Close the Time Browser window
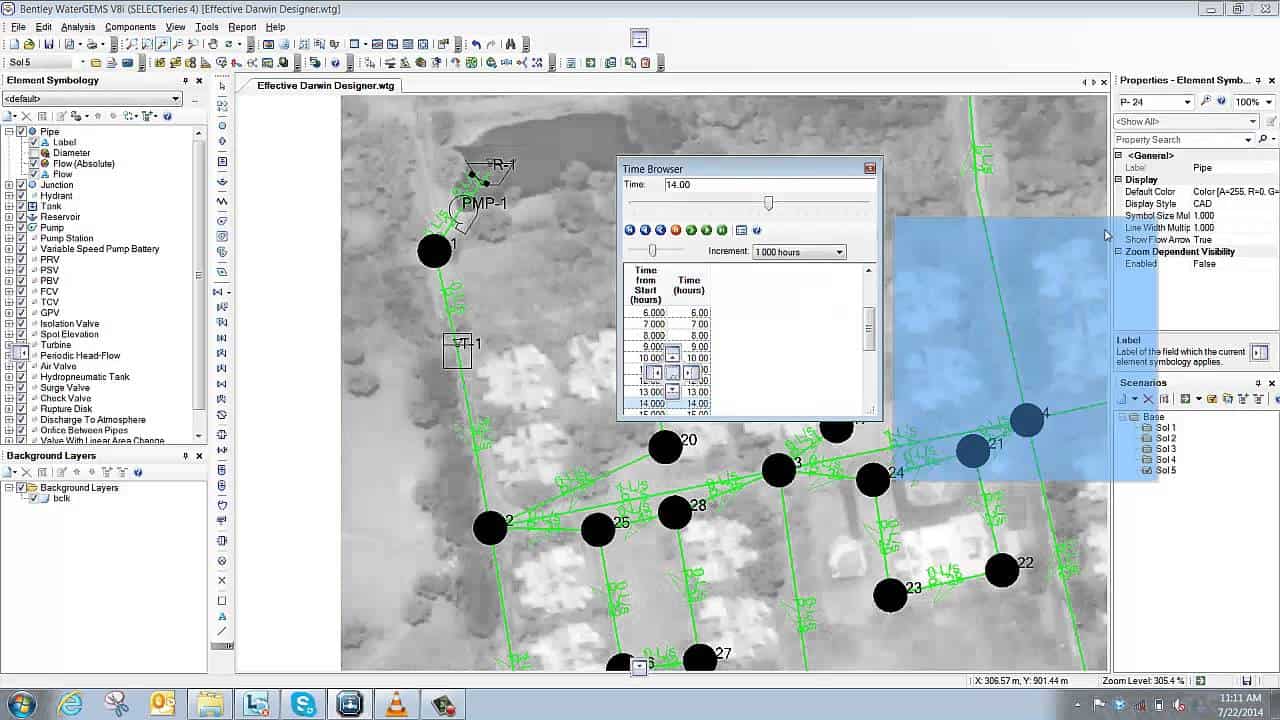The height and width of the screenshot is (720, 1280). coord(869,168)
